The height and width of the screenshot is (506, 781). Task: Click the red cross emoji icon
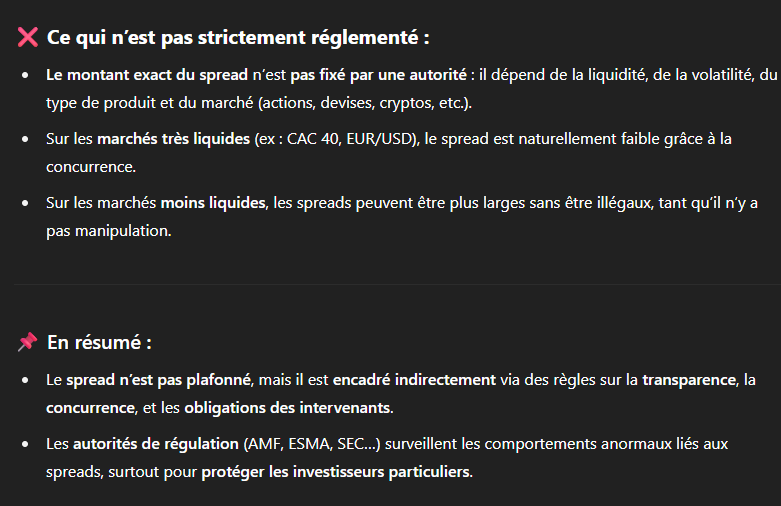click(x=28, y=37)
